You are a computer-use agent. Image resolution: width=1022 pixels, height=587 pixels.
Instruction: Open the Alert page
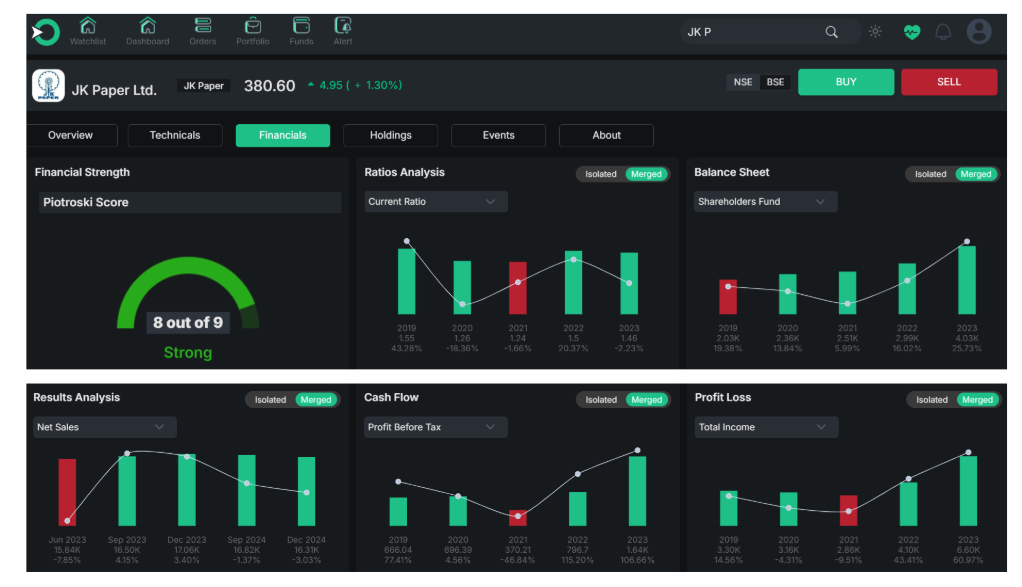343,31
